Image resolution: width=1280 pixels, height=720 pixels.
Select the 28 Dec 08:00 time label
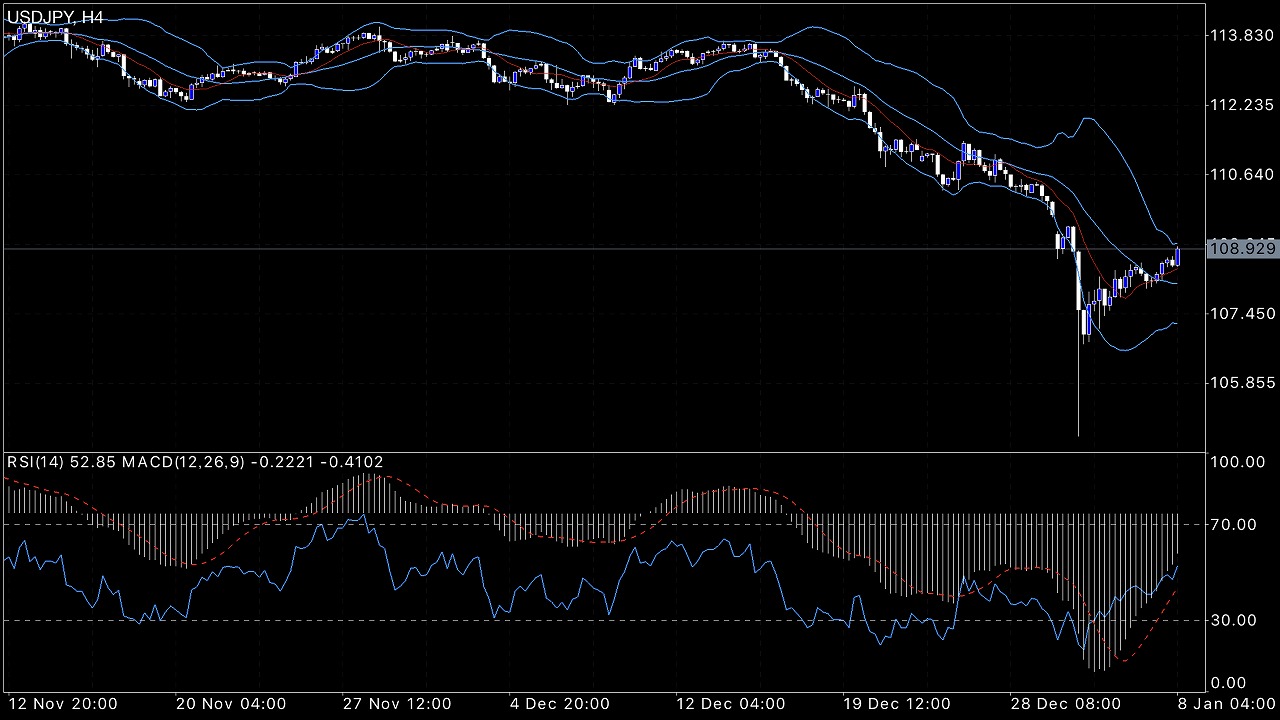(1065, 703)
